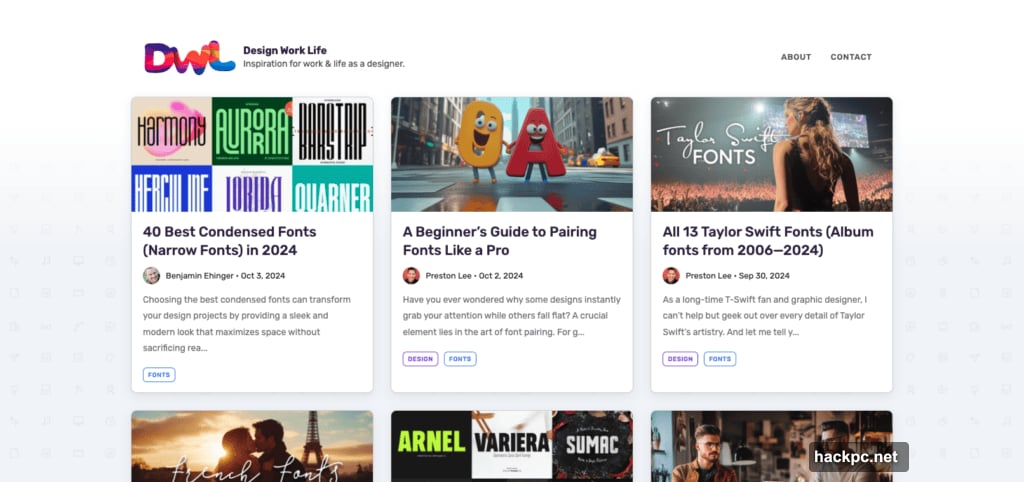This screenshot has height=482, width=1024.
Task: Click the Design tag on the pairing fonts card
Action: click(x=420, y=359)
